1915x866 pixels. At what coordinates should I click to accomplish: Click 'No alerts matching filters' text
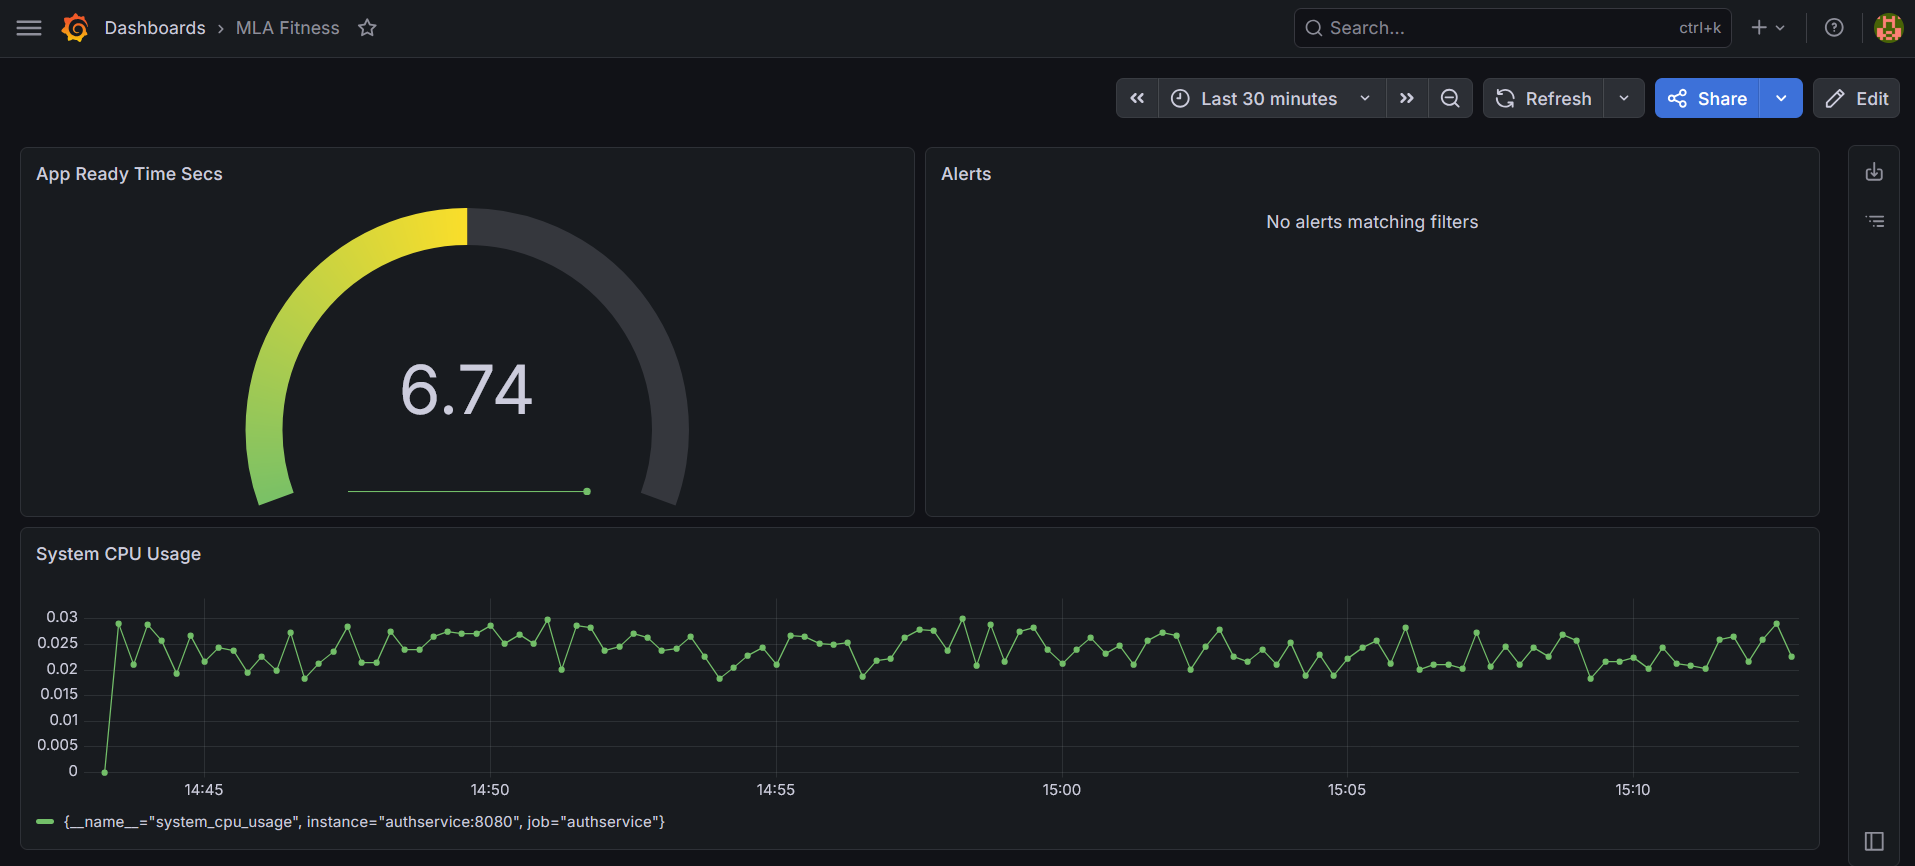(x=1372, y=222)
